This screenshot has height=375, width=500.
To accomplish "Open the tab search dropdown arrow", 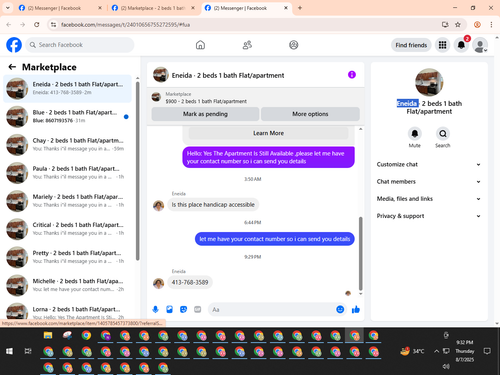I will pos(7,8).
